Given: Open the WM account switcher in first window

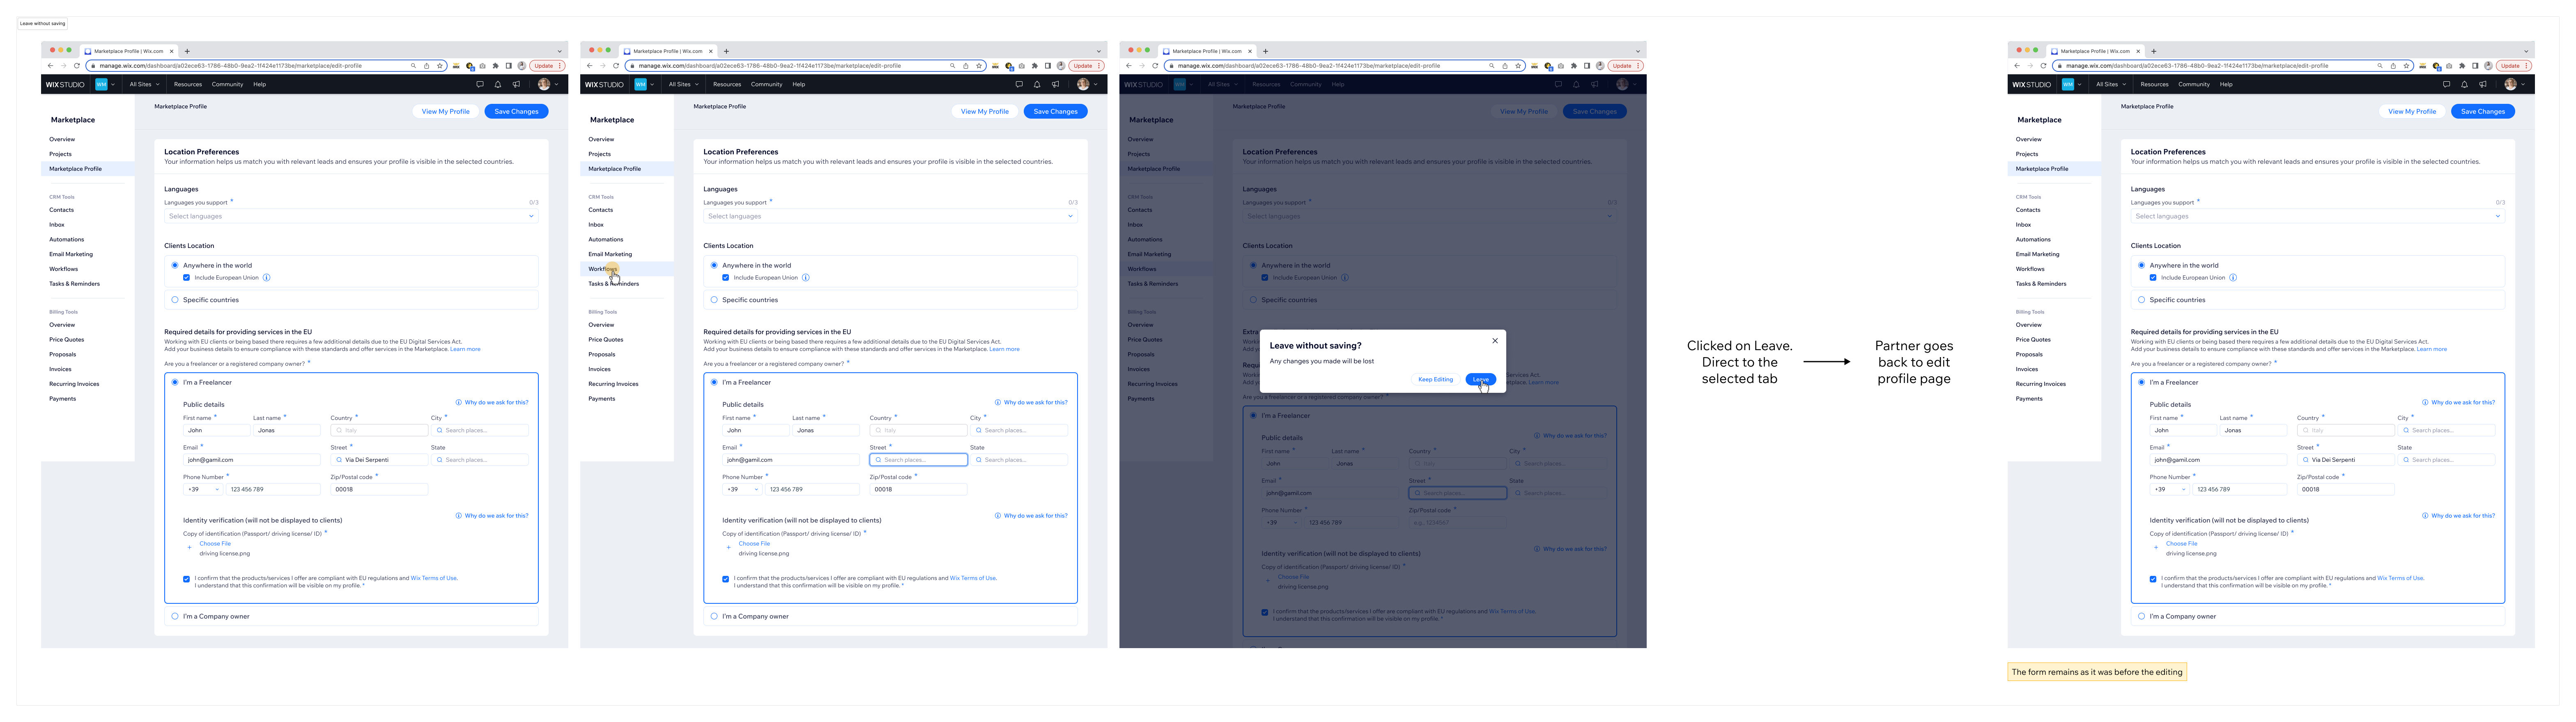Looking at the screenshot, I should (x=105, y=85).
